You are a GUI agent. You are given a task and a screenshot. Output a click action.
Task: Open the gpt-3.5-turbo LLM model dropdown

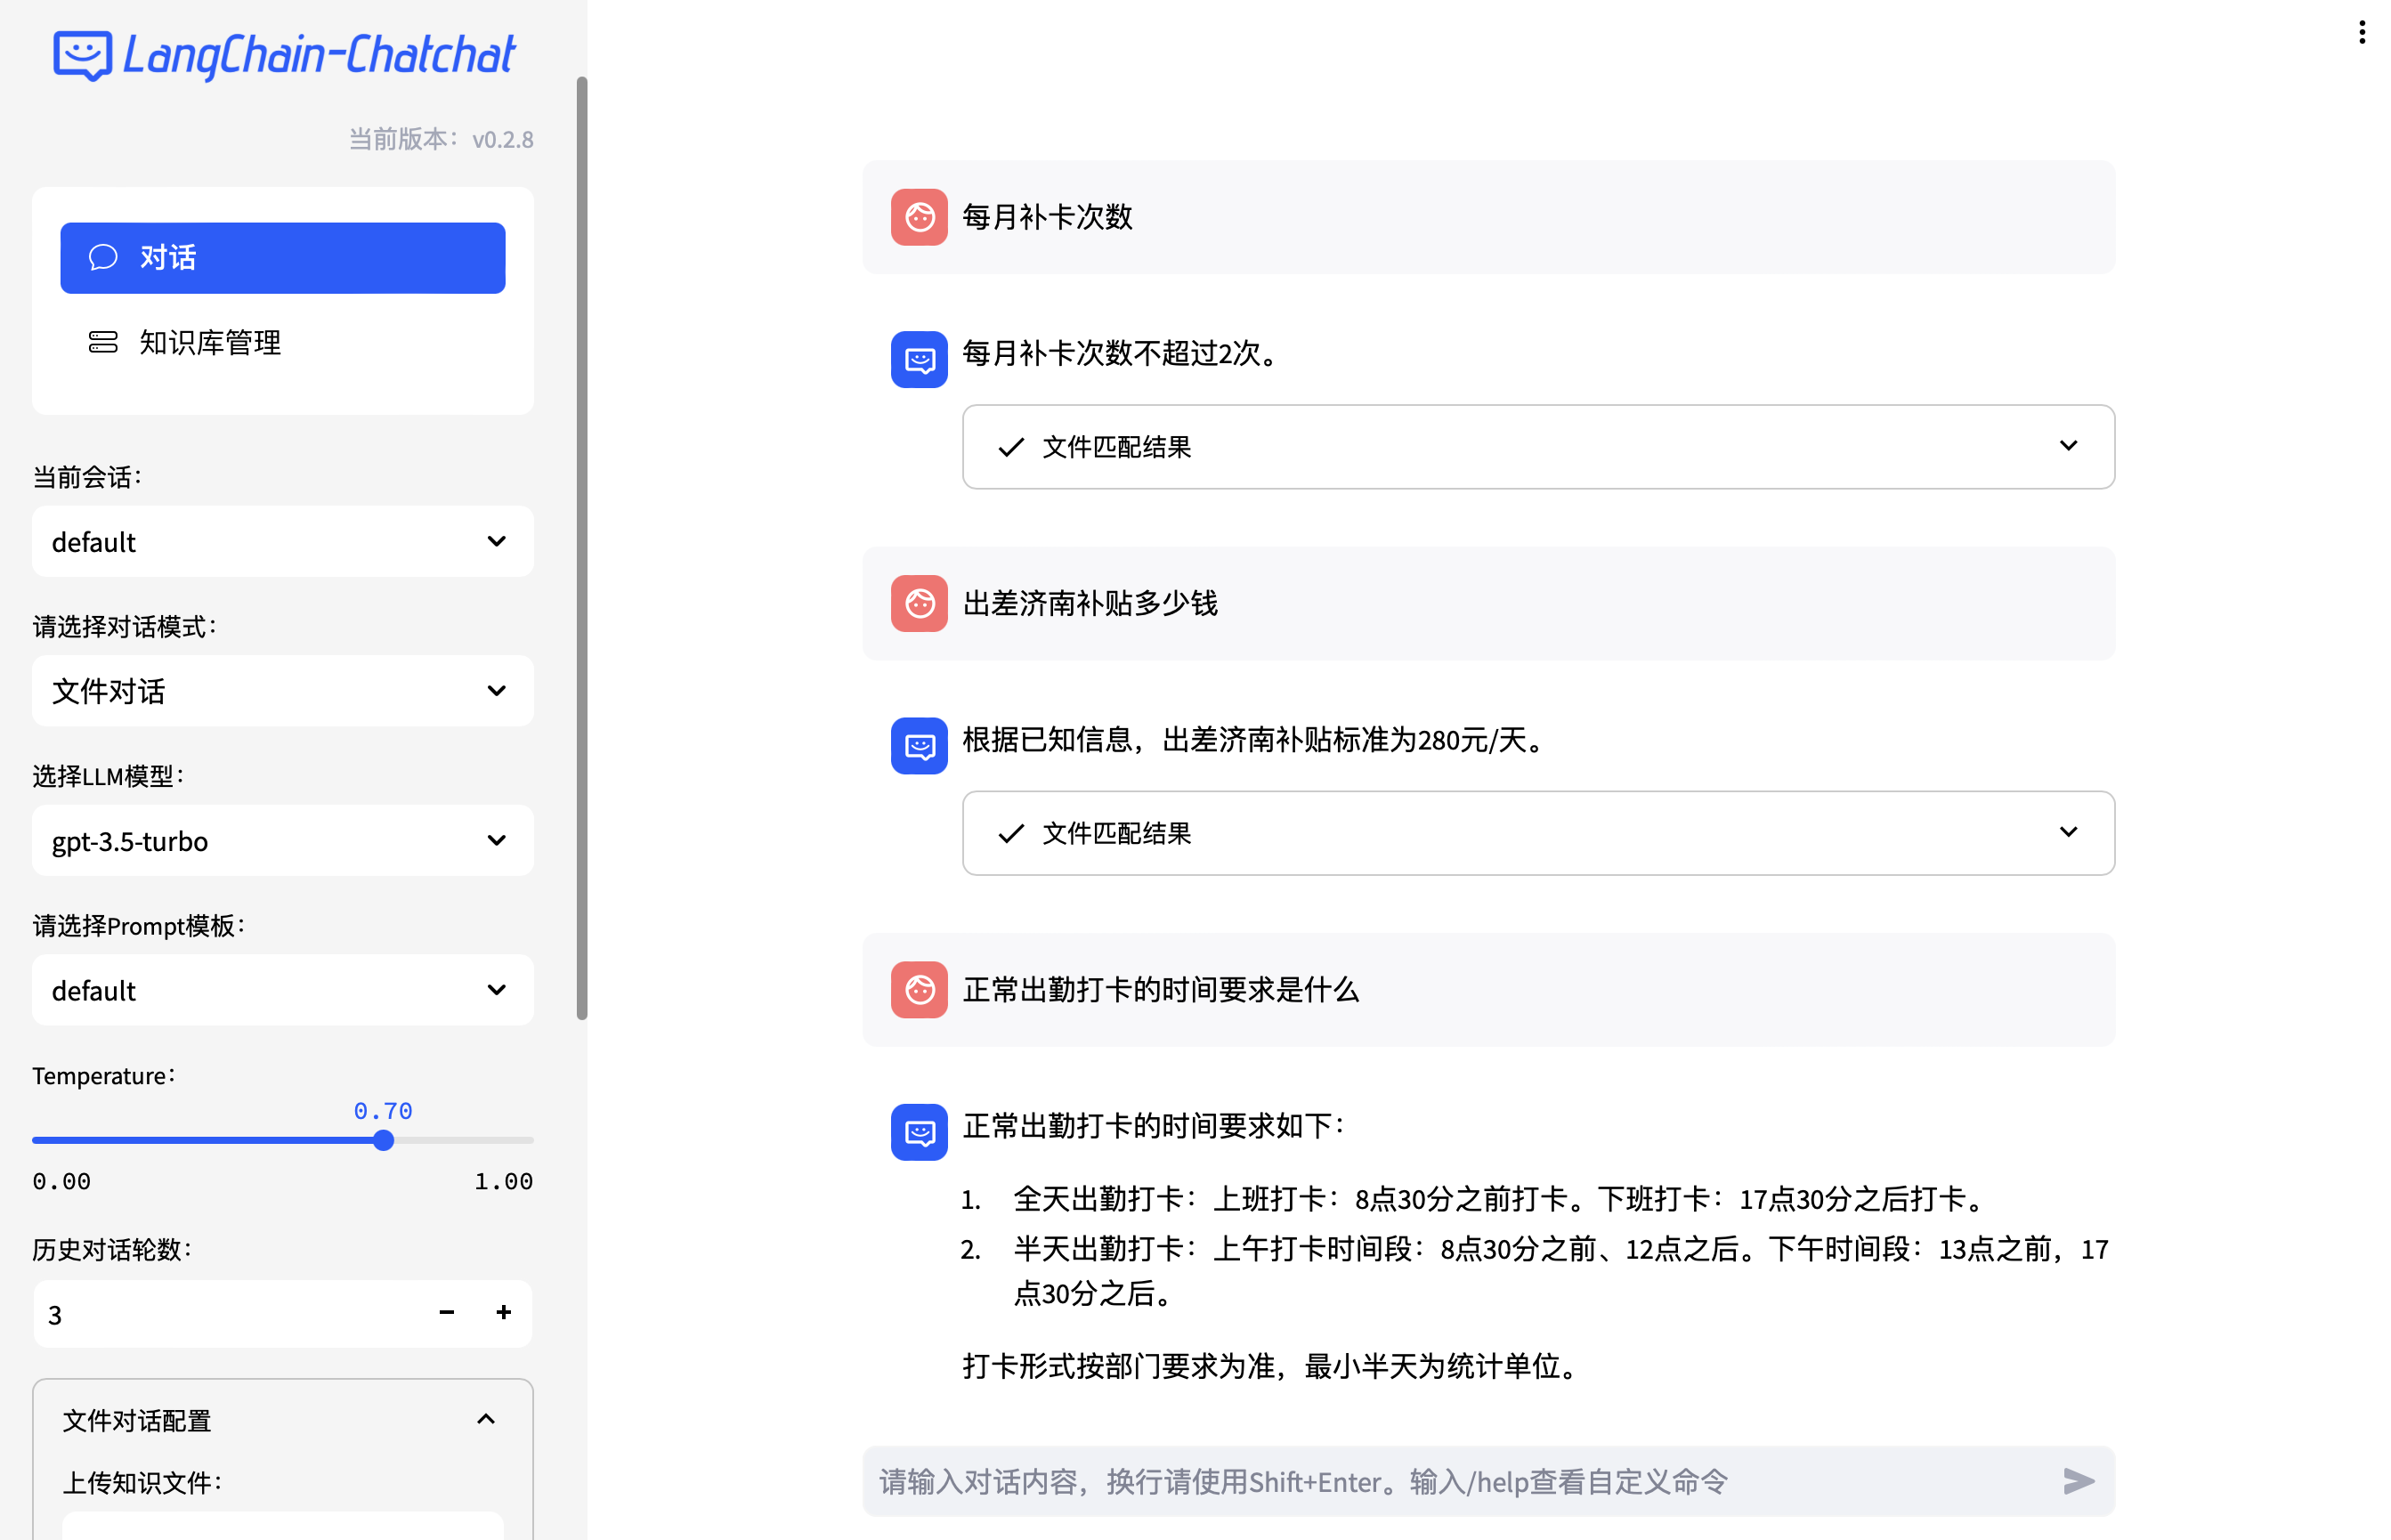pos(282,840)
